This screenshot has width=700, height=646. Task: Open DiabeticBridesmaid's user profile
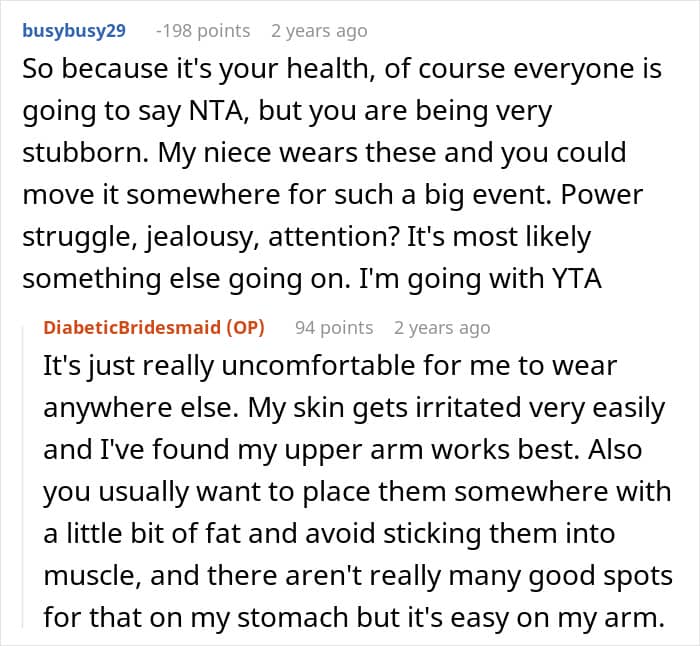(x=132, y=328)
